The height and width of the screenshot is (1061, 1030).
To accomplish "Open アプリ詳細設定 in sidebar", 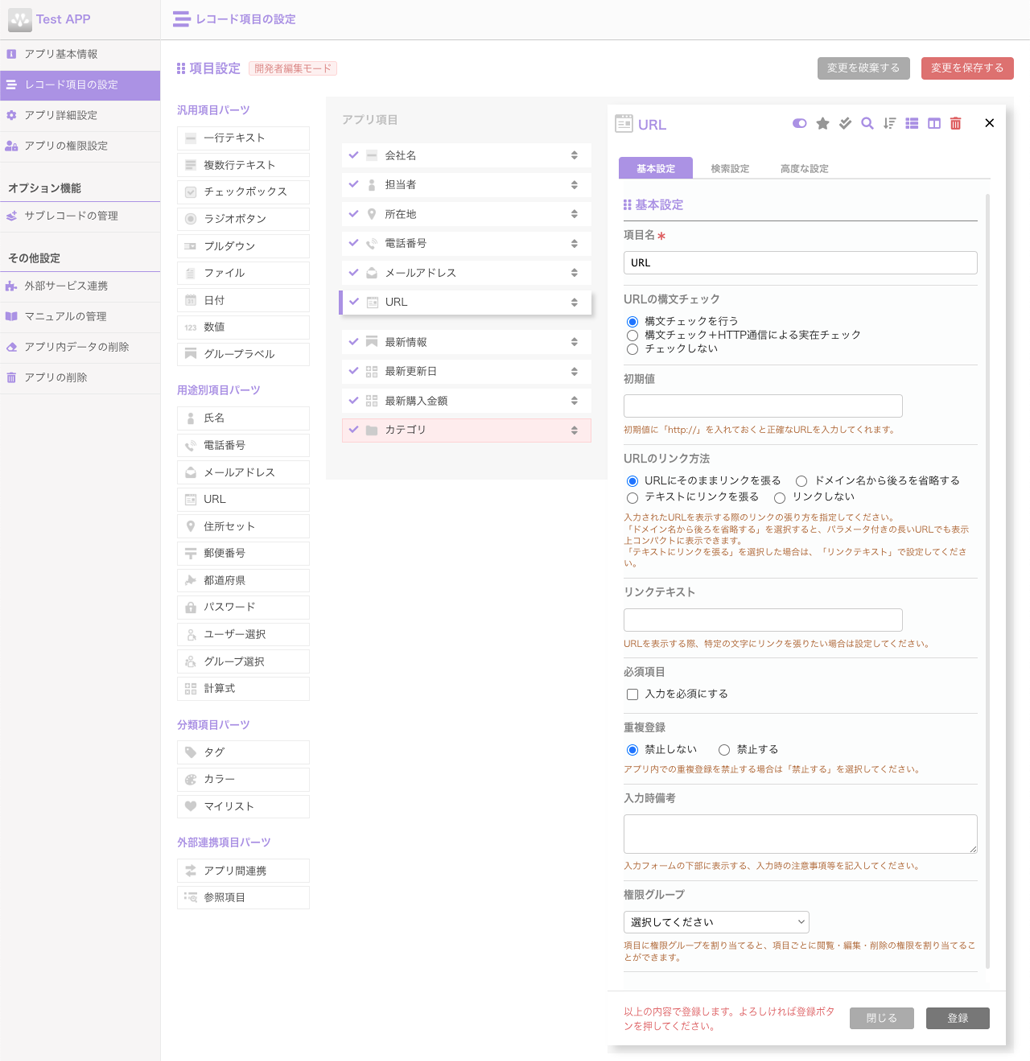I will click(80, 115).
